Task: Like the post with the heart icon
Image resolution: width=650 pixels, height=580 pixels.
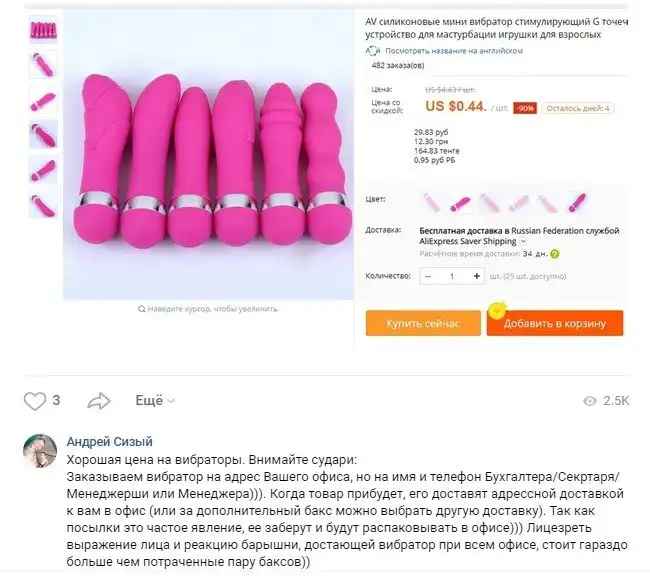Action: (x=35, y=401)
